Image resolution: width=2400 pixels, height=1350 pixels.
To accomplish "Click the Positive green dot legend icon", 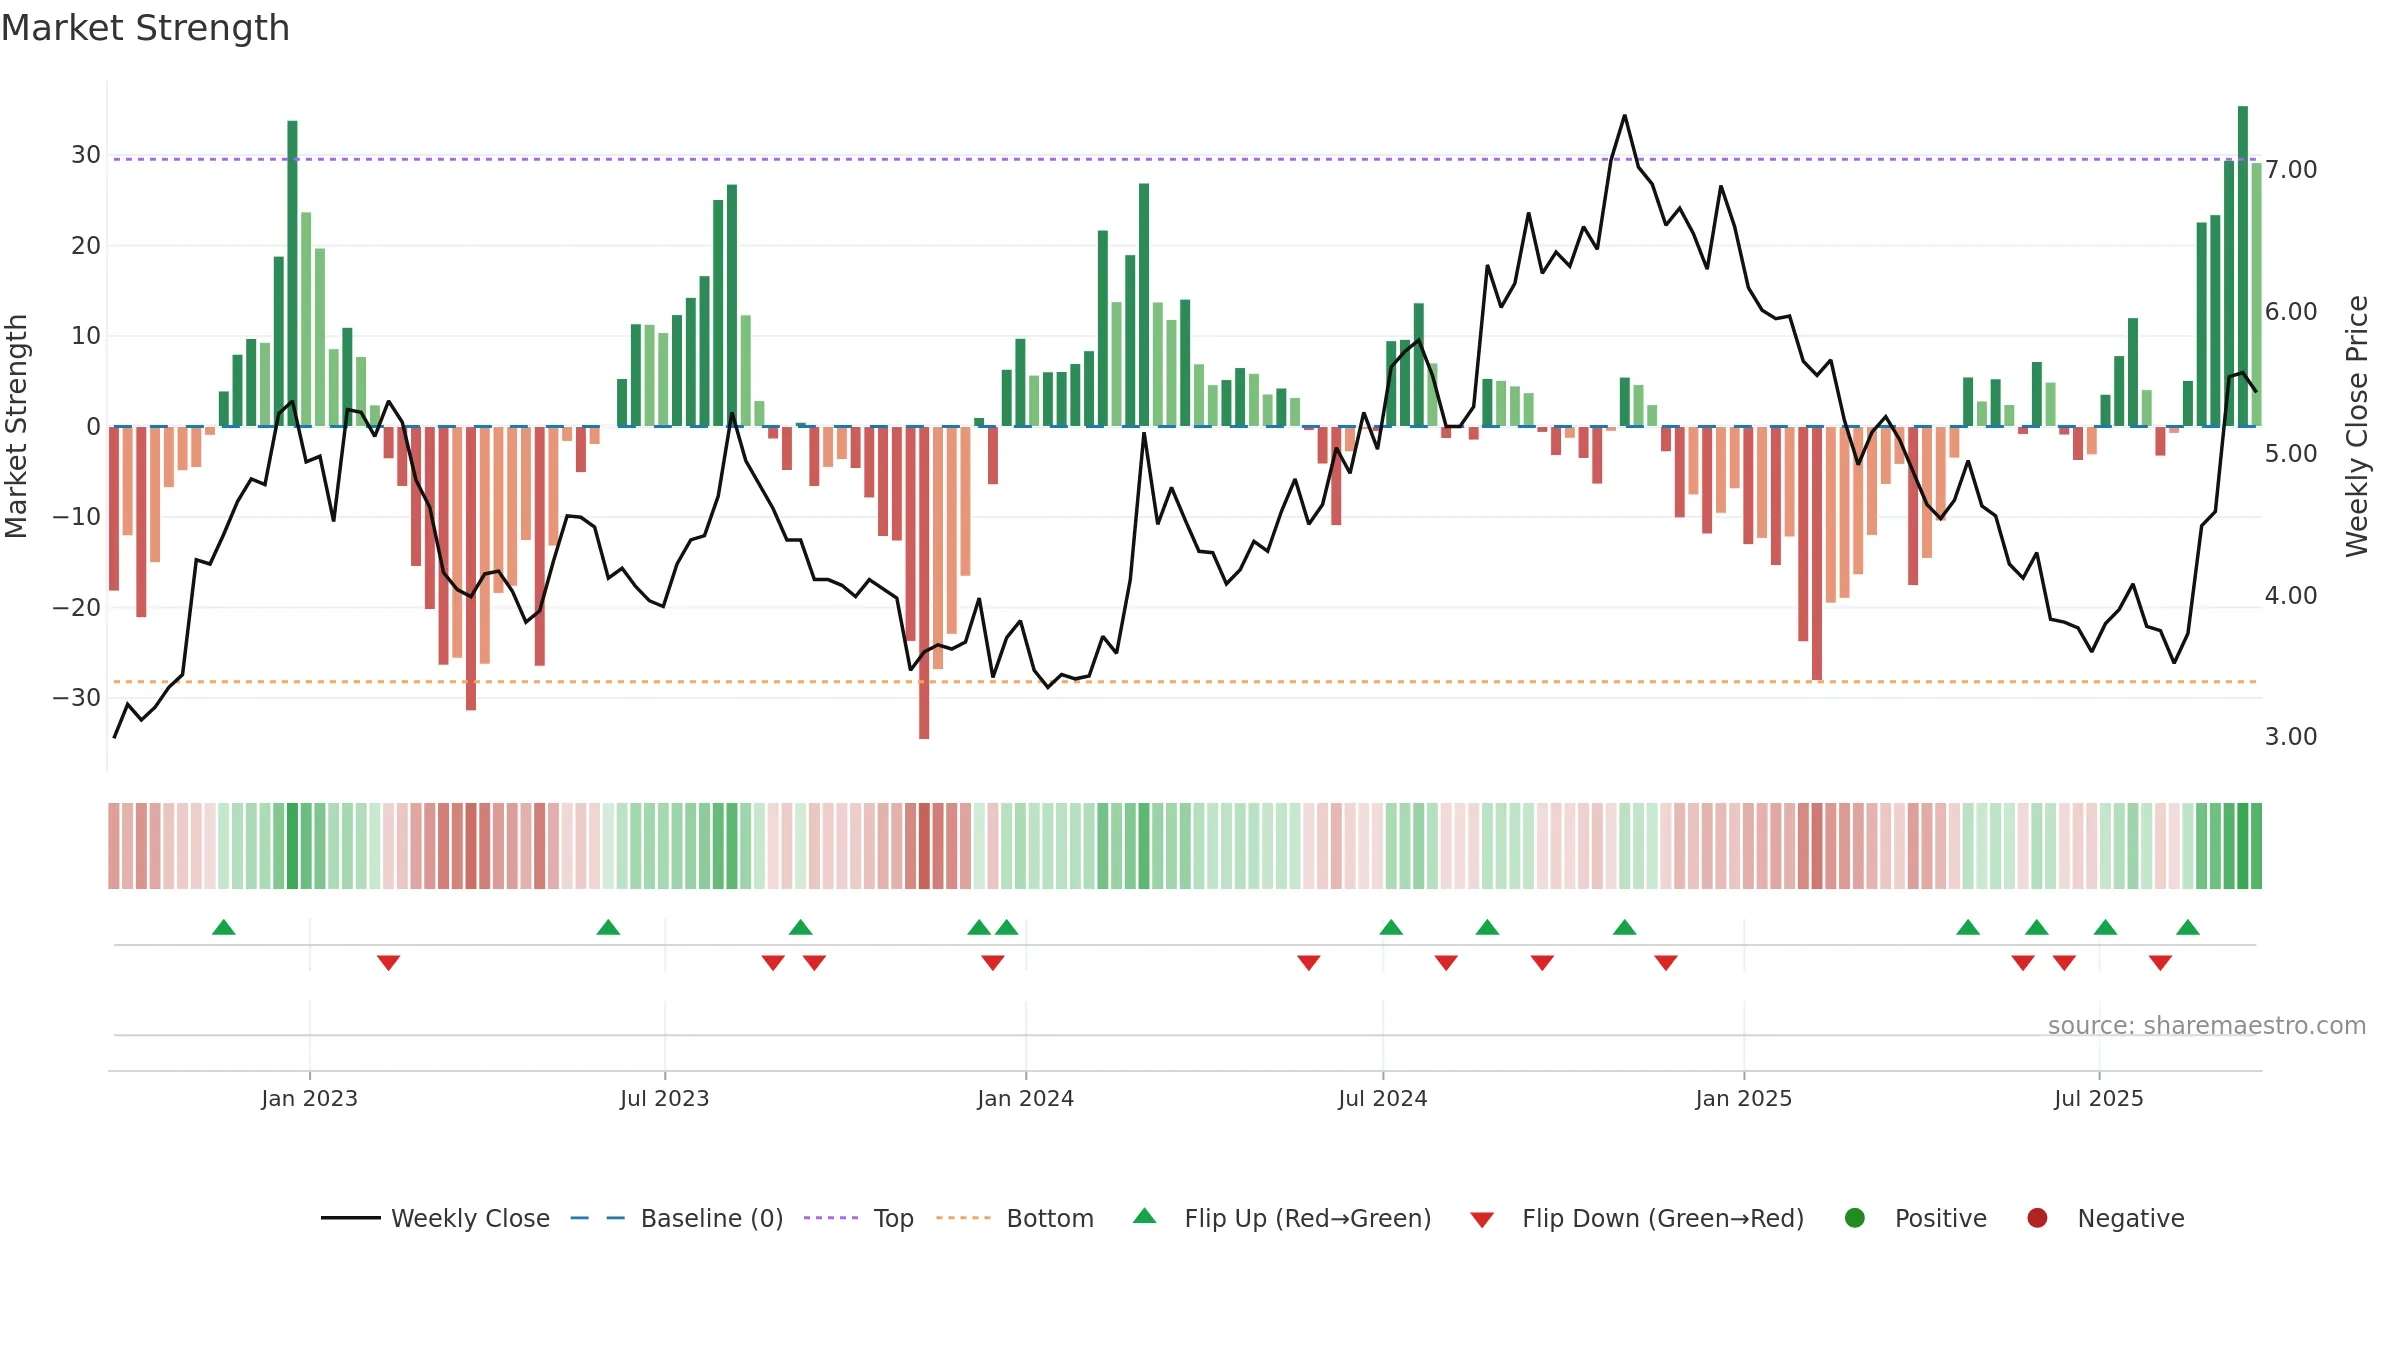I will 1855,1218.
